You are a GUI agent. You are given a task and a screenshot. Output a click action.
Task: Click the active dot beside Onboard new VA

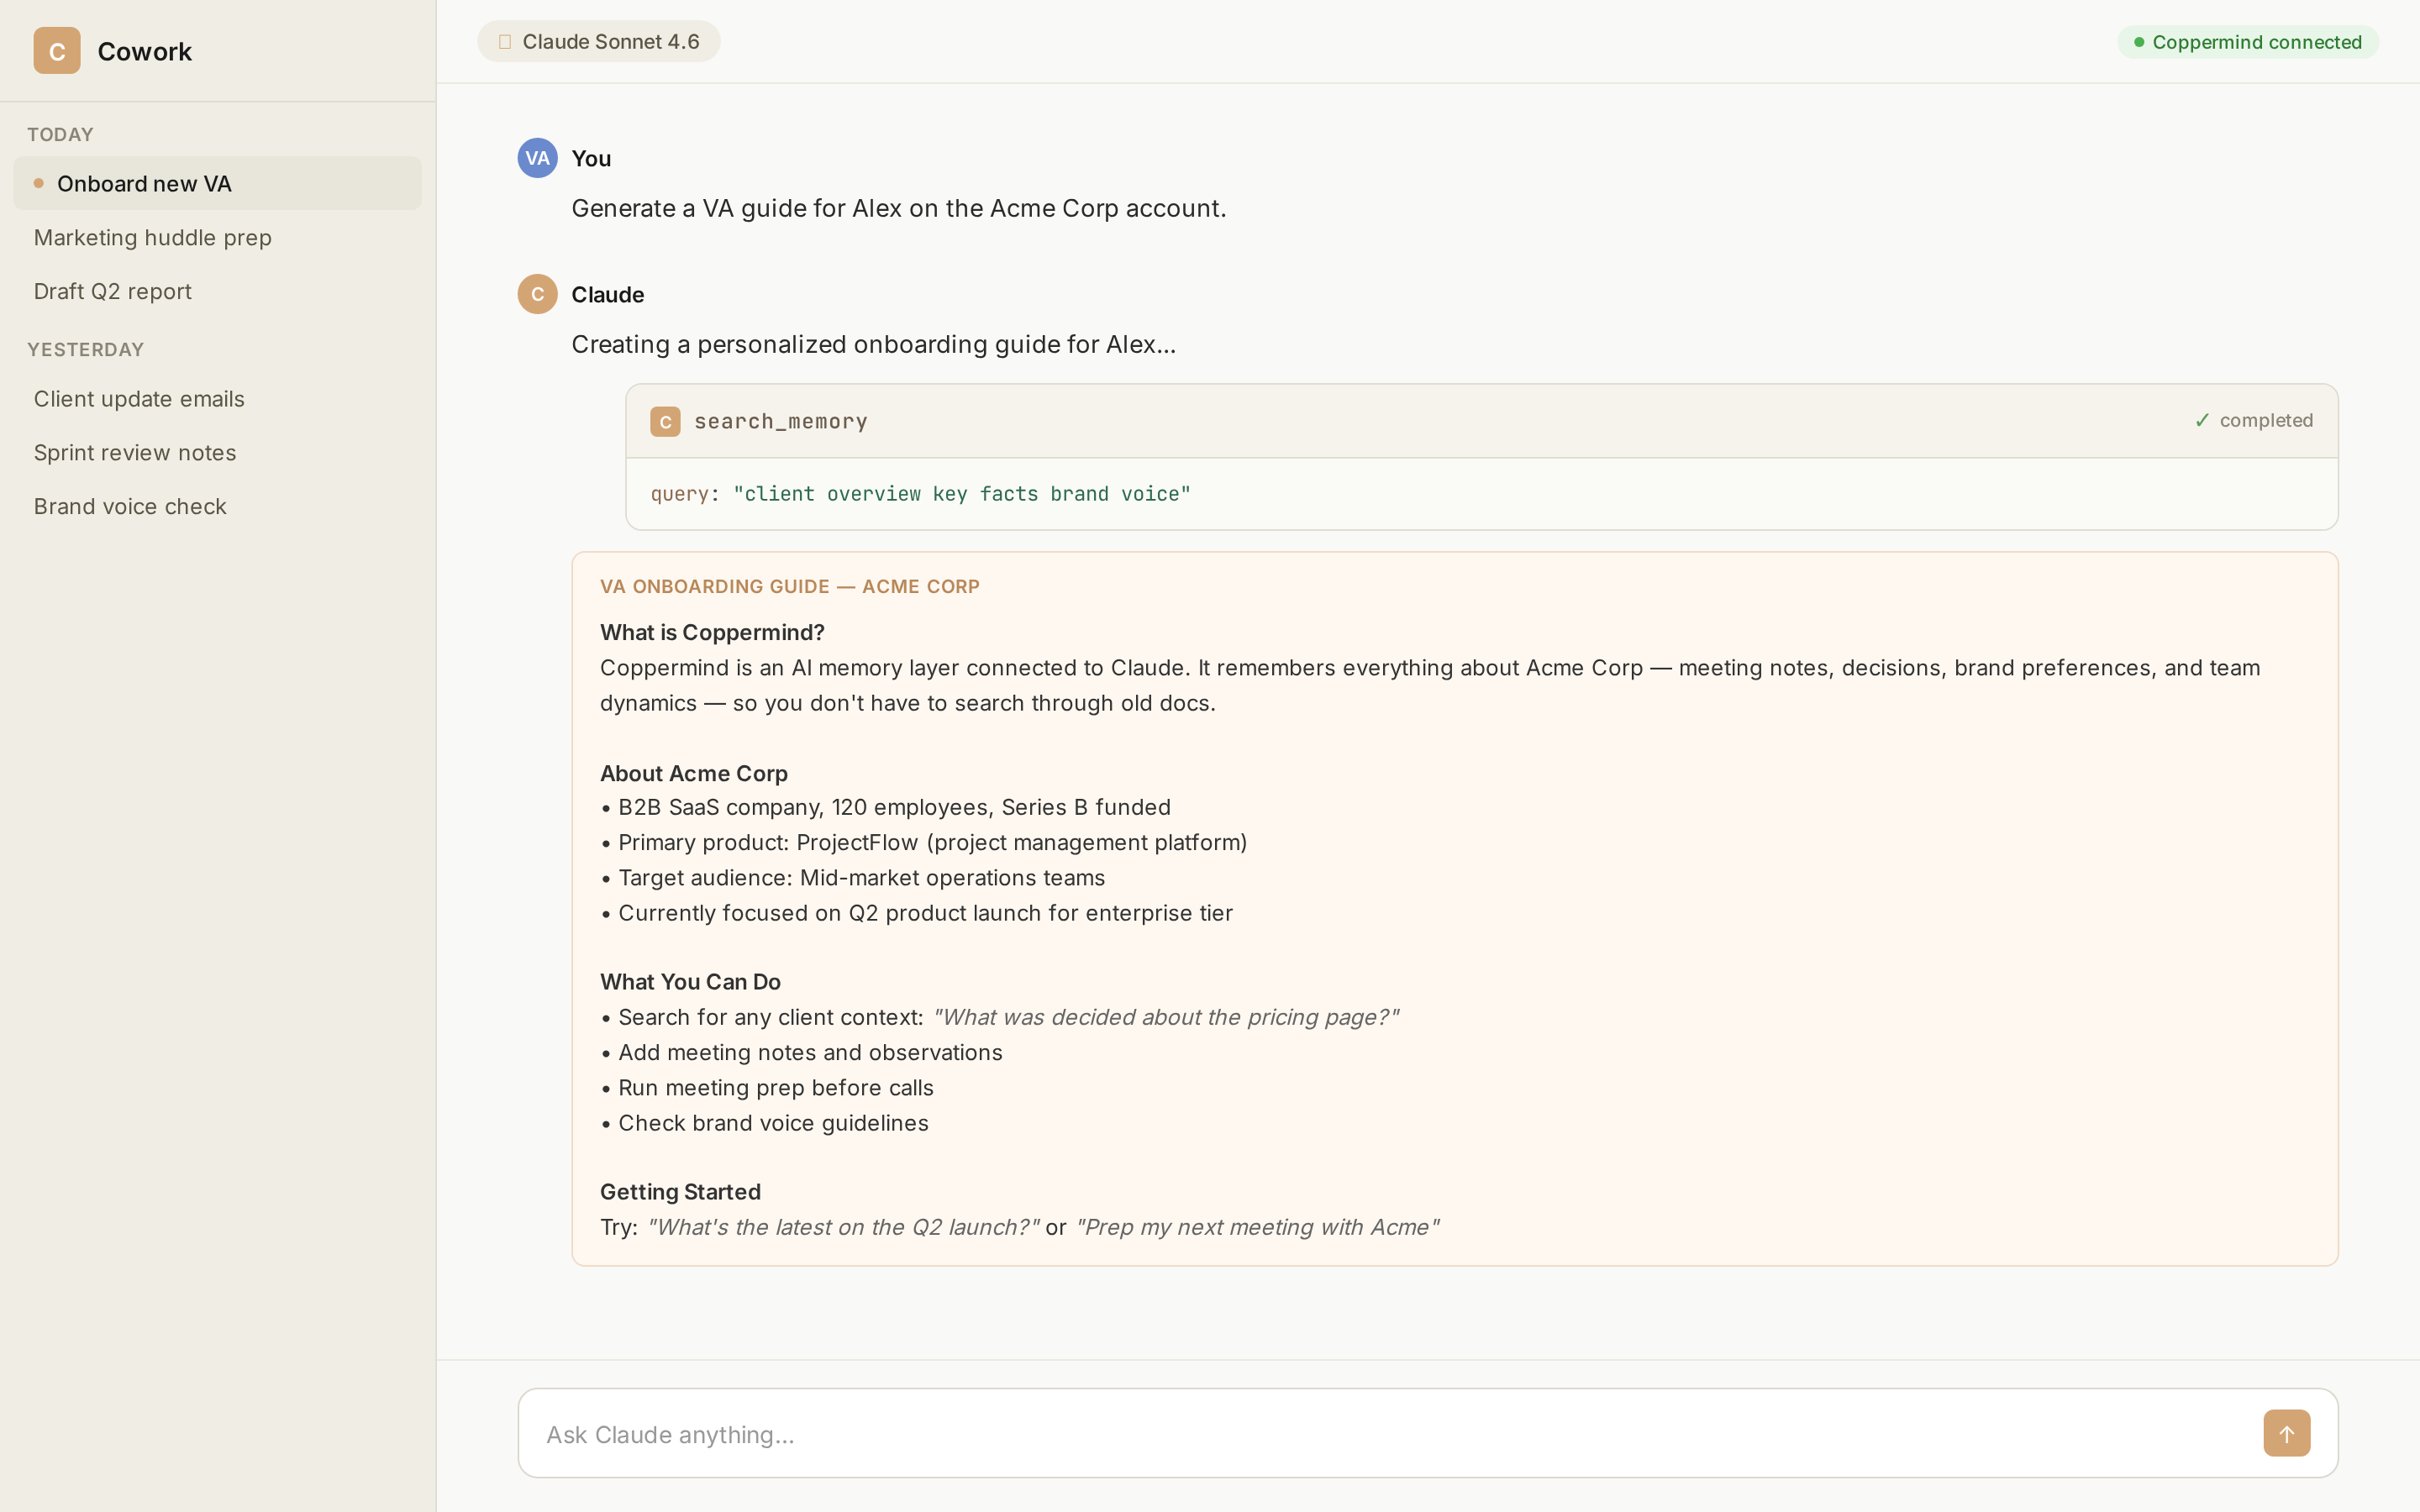pos(39,183)
